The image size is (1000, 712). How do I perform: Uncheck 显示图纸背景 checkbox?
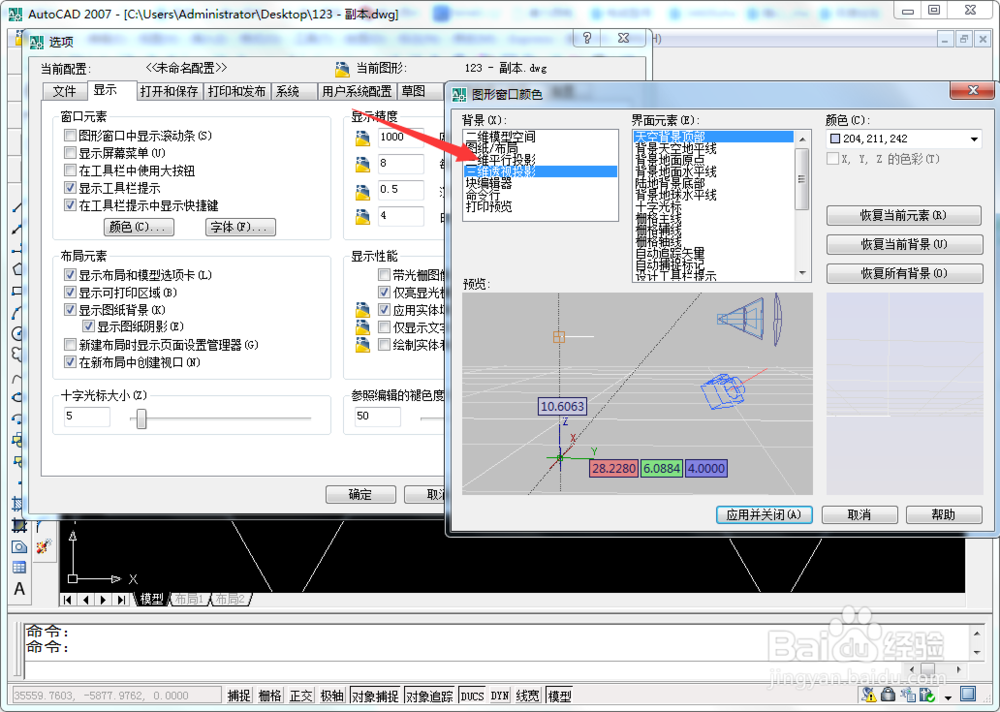pos(71,310)
